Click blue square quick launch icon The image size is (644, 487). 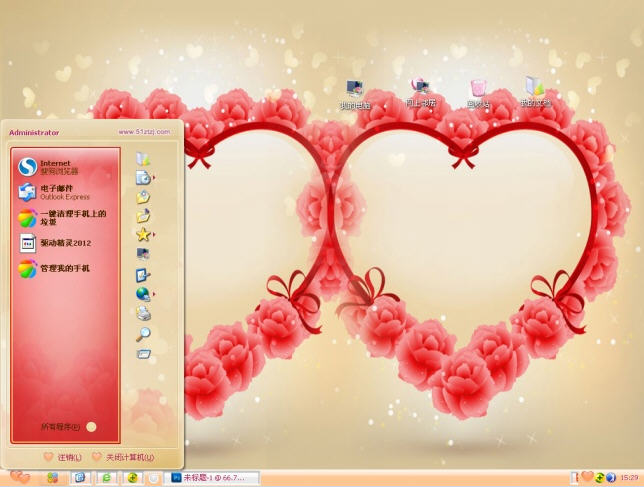pyautogui.click(x=80, y=478)
